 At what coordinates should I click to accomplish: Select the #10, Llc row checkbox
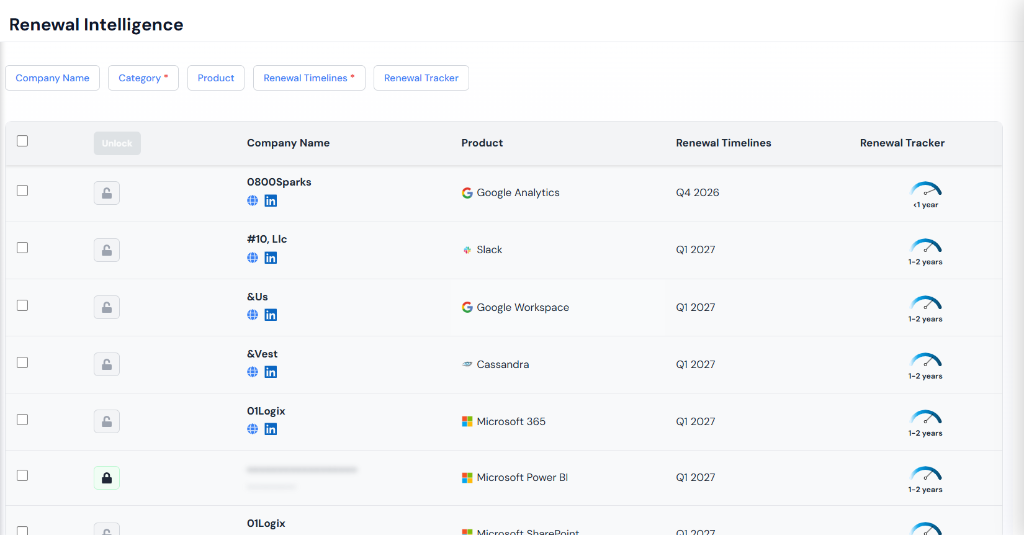[22, 248]
